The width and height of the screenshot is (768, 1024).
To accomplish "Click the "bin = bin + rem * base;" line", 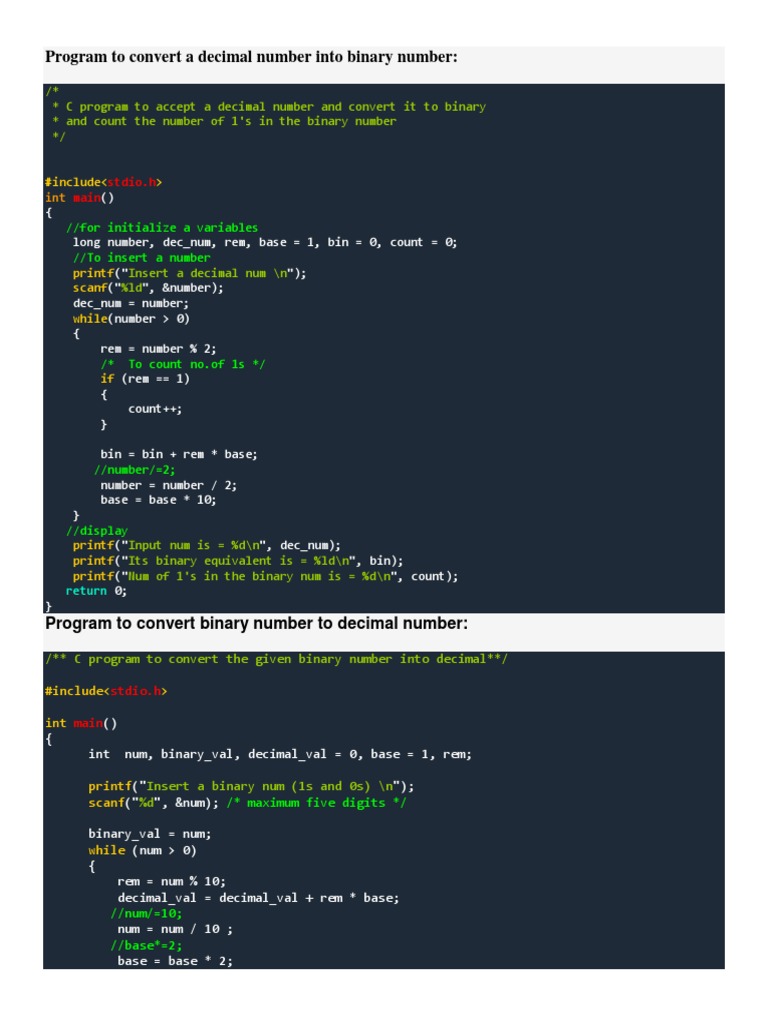I will click(179, 454).
